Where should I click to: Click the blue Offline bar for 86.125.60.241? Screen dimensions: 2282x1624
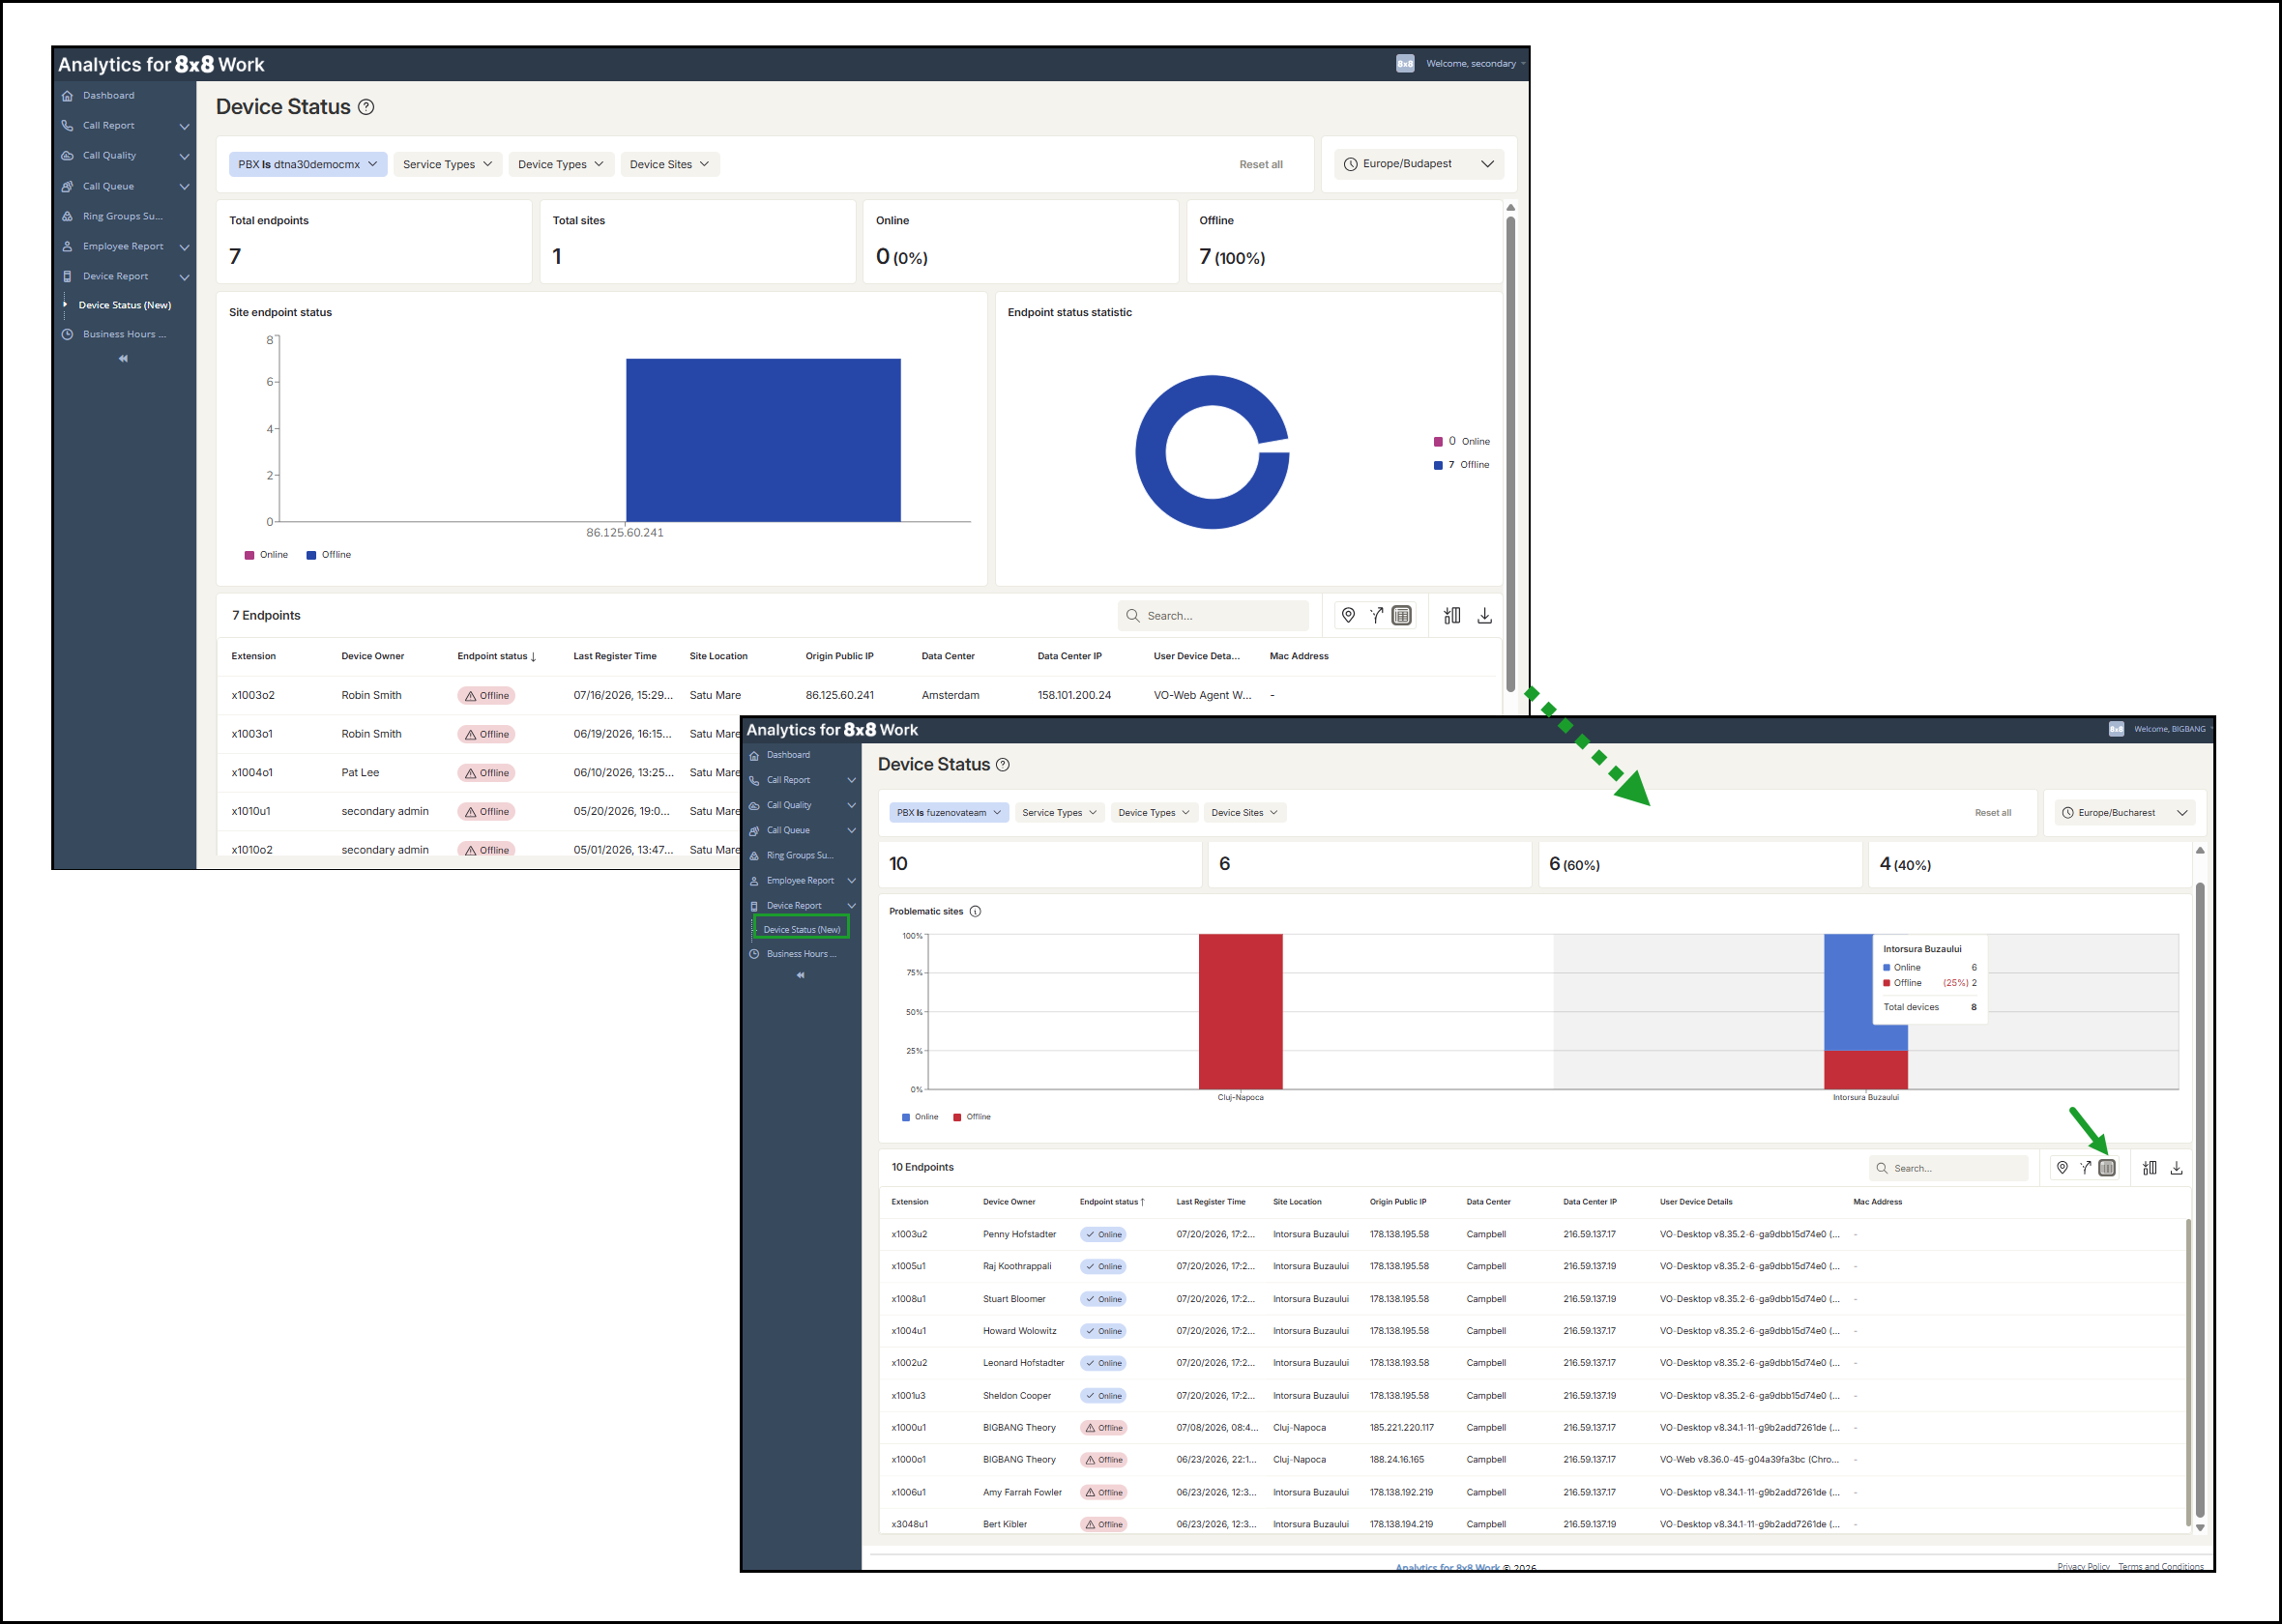[x=763, y=440]
